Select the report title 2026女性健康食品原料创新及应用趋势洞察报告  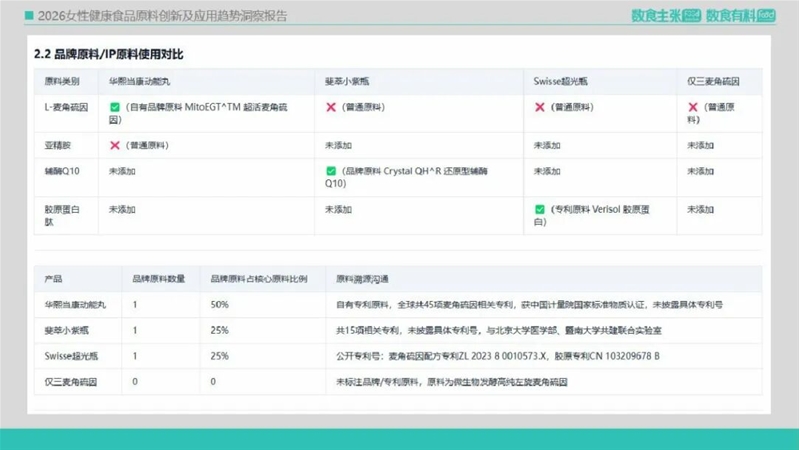tap(163, 16)
